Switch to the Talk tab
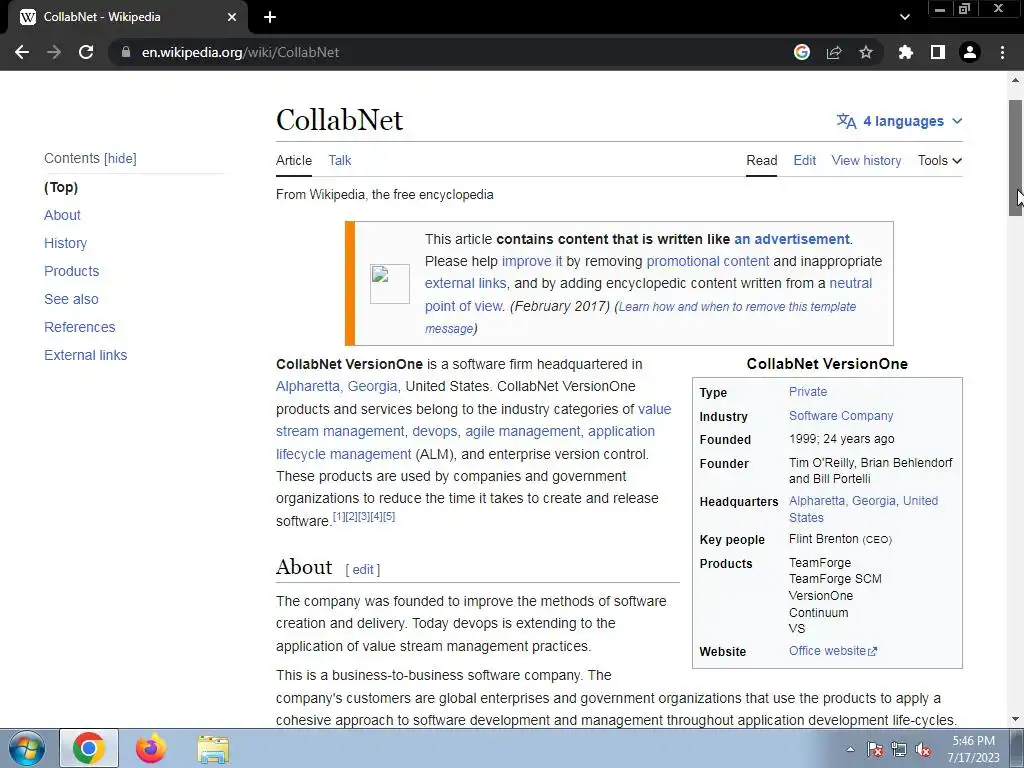Viewport: 1024px width, 768px height. 340,161
